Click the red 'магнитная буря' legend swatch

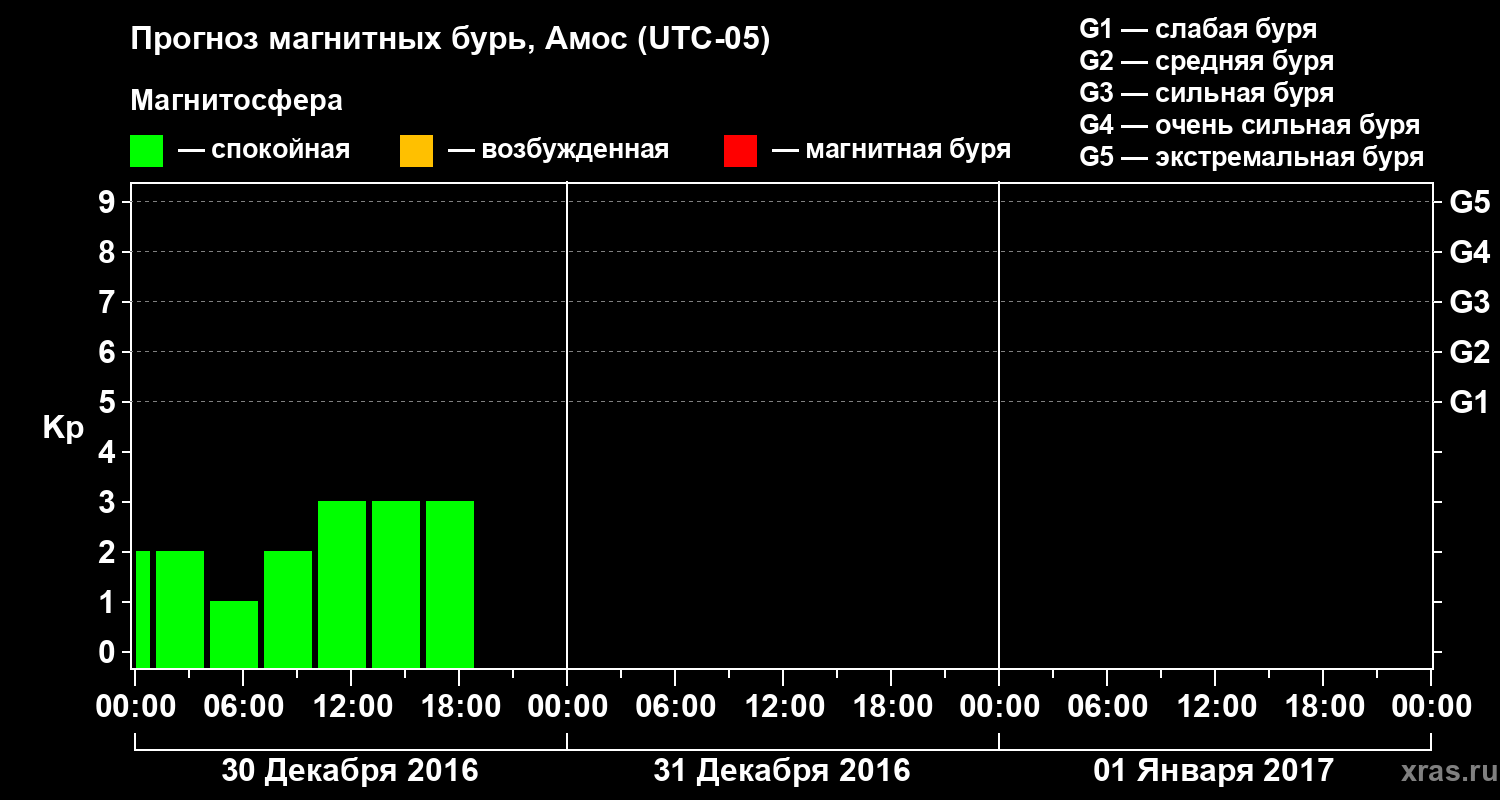coord(740,151)
